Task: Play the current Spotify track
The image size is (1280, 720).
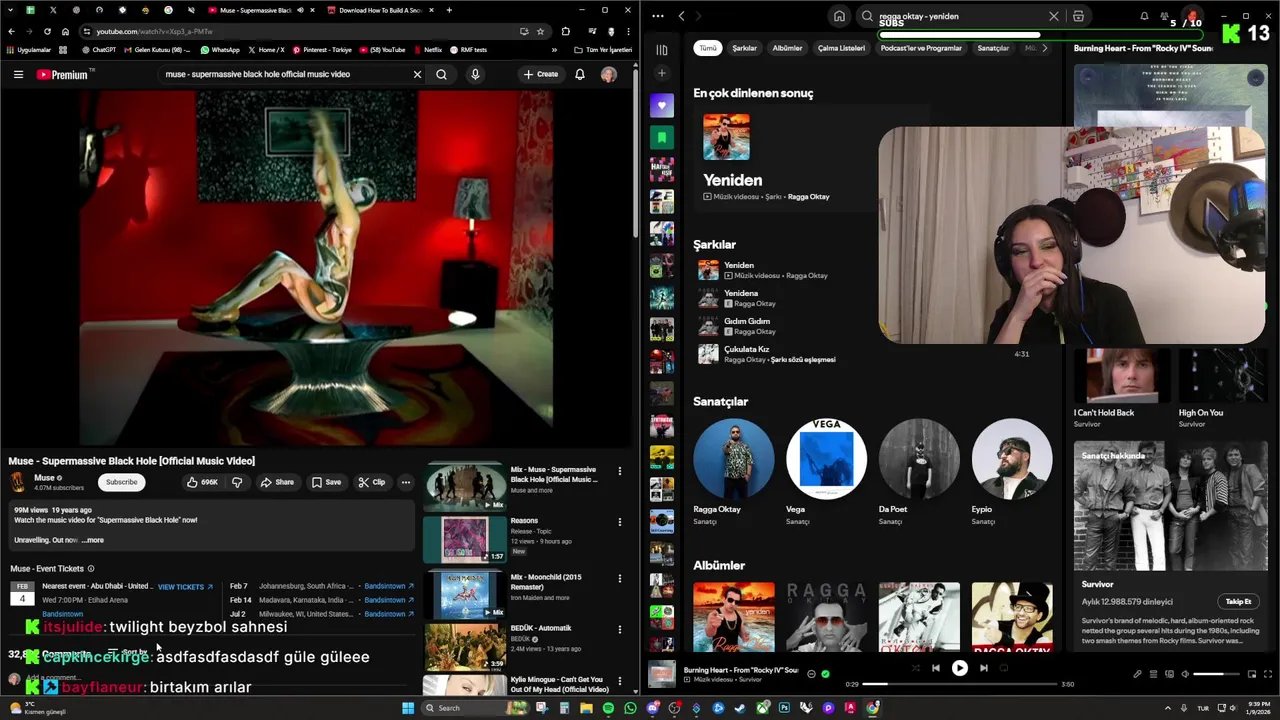Action: (959, 668)
